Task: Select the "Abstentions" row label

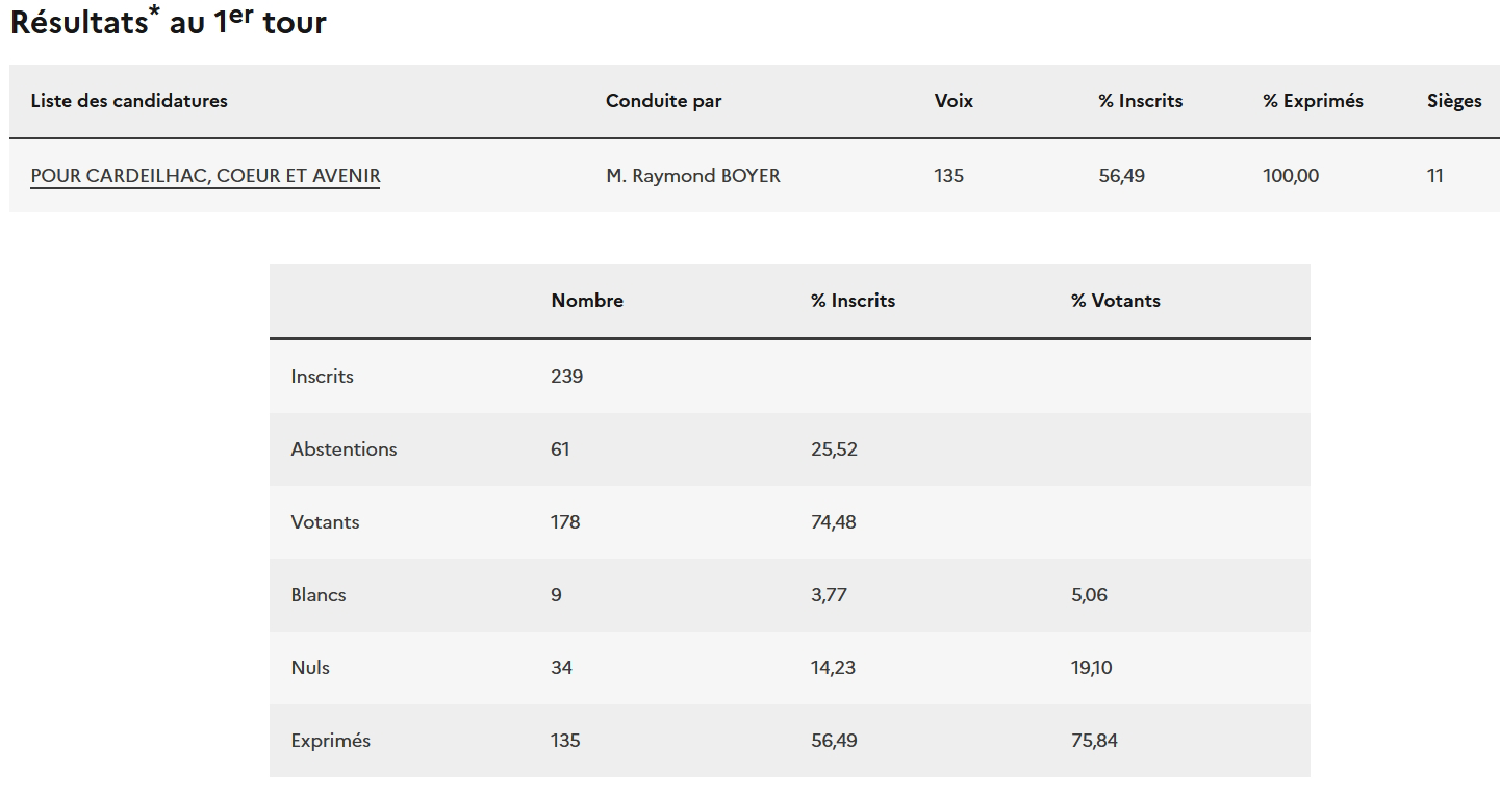Action: coord(344,450)
